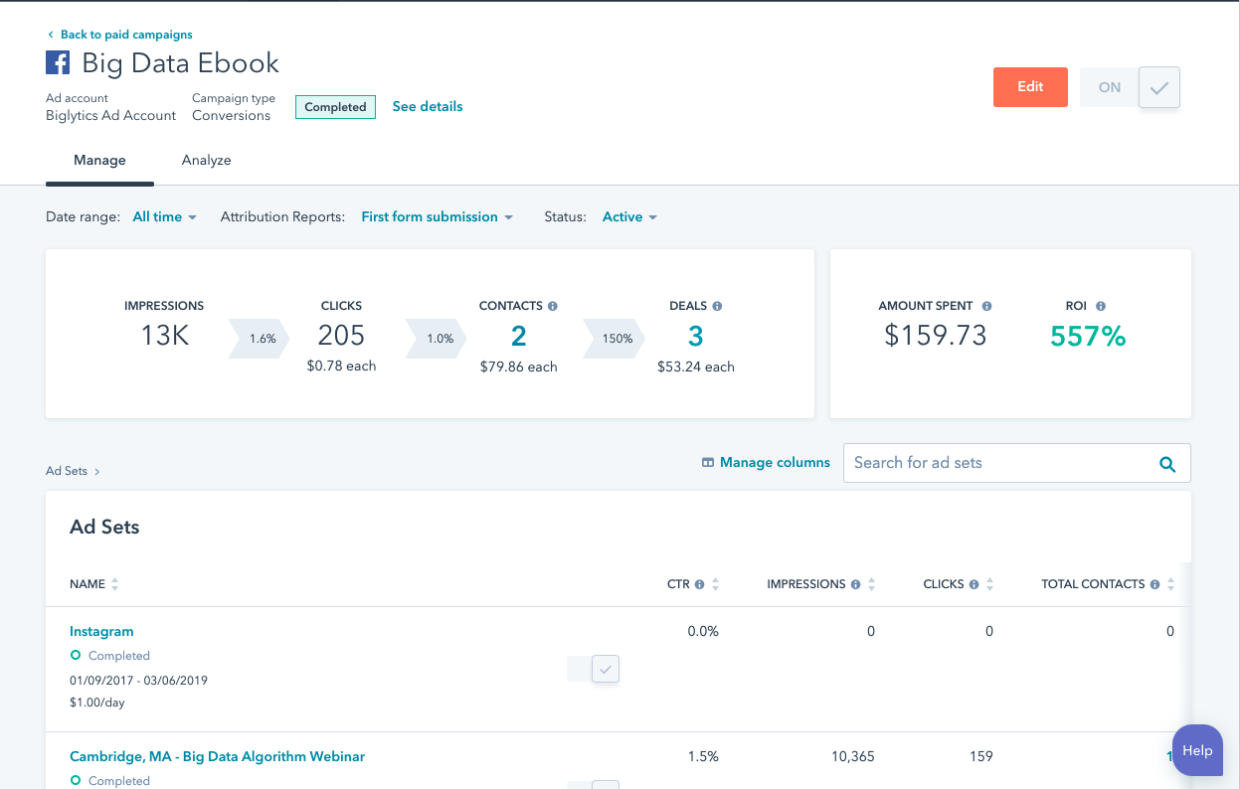Click the $0.78 each cost text
1240x789 pixels.
[x=341, y=366]
